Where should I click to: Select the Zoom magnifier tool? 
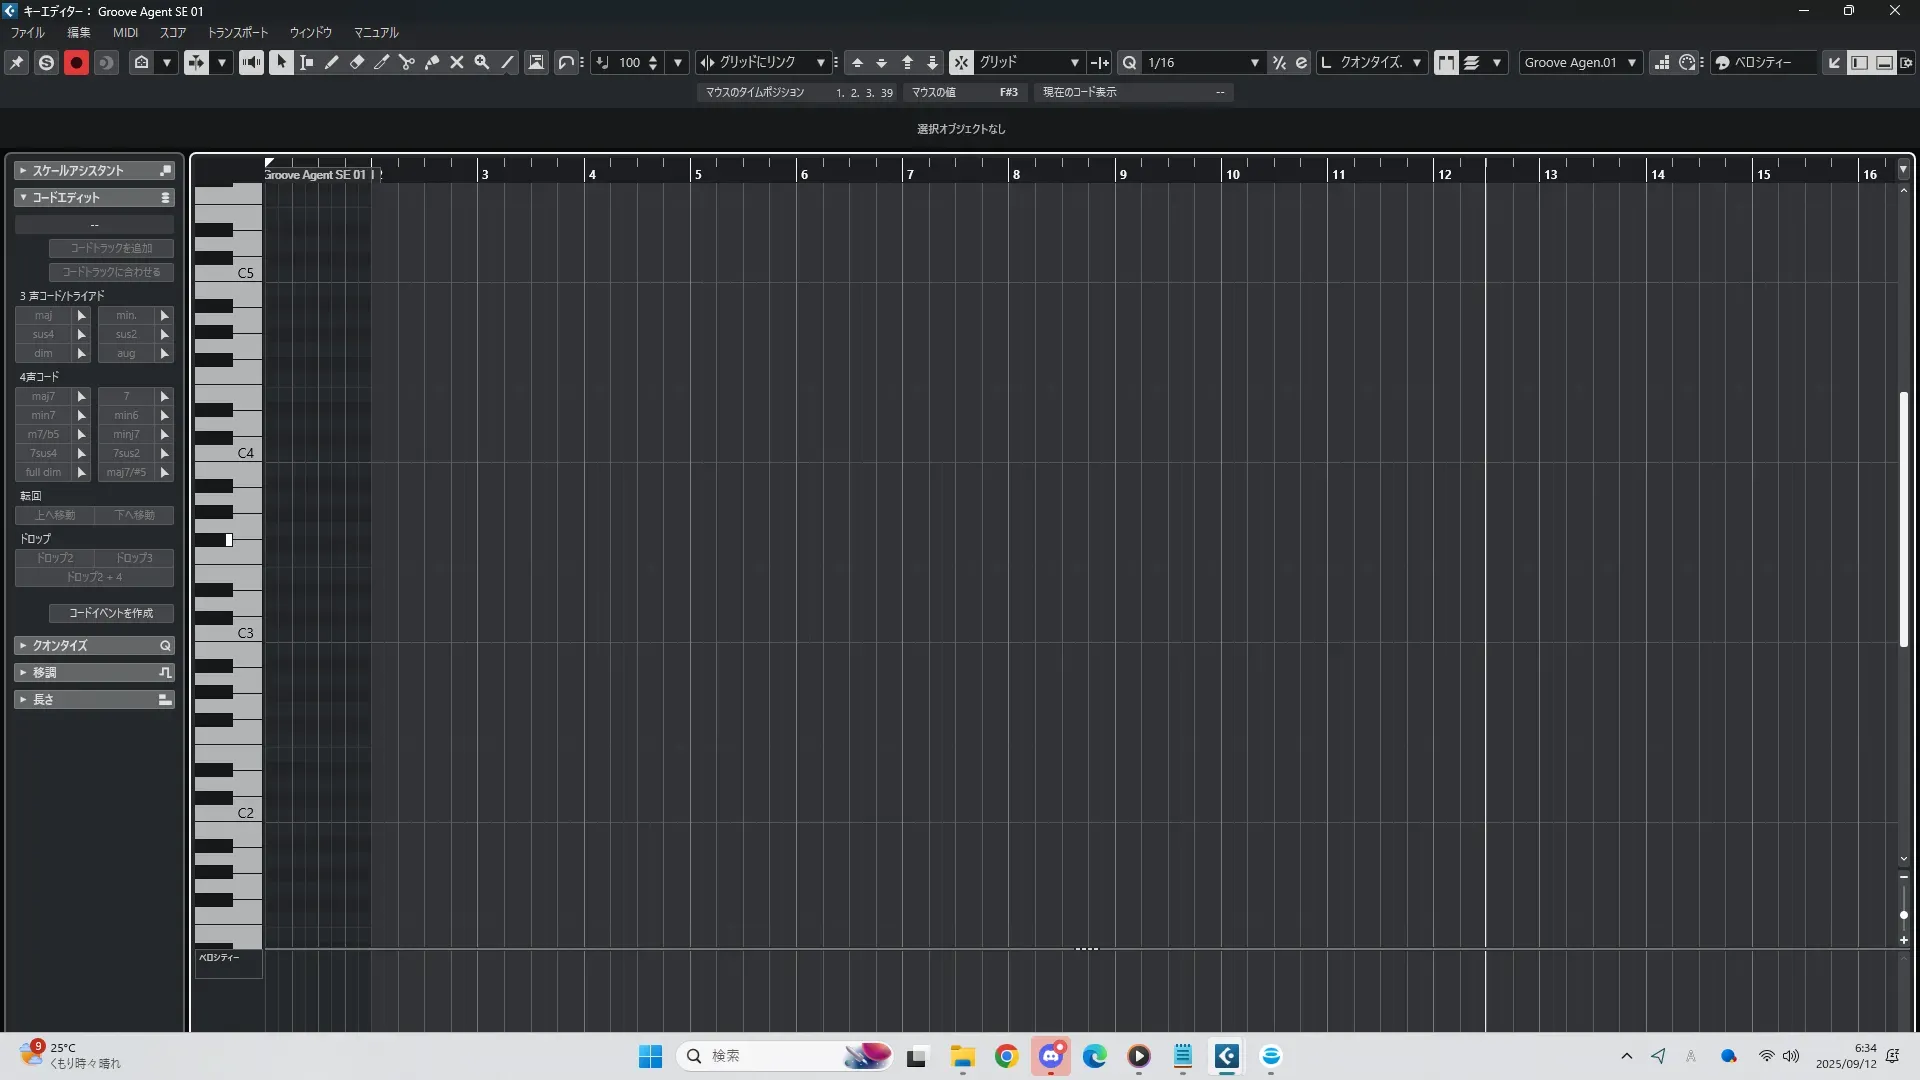(x=482, y=63)
